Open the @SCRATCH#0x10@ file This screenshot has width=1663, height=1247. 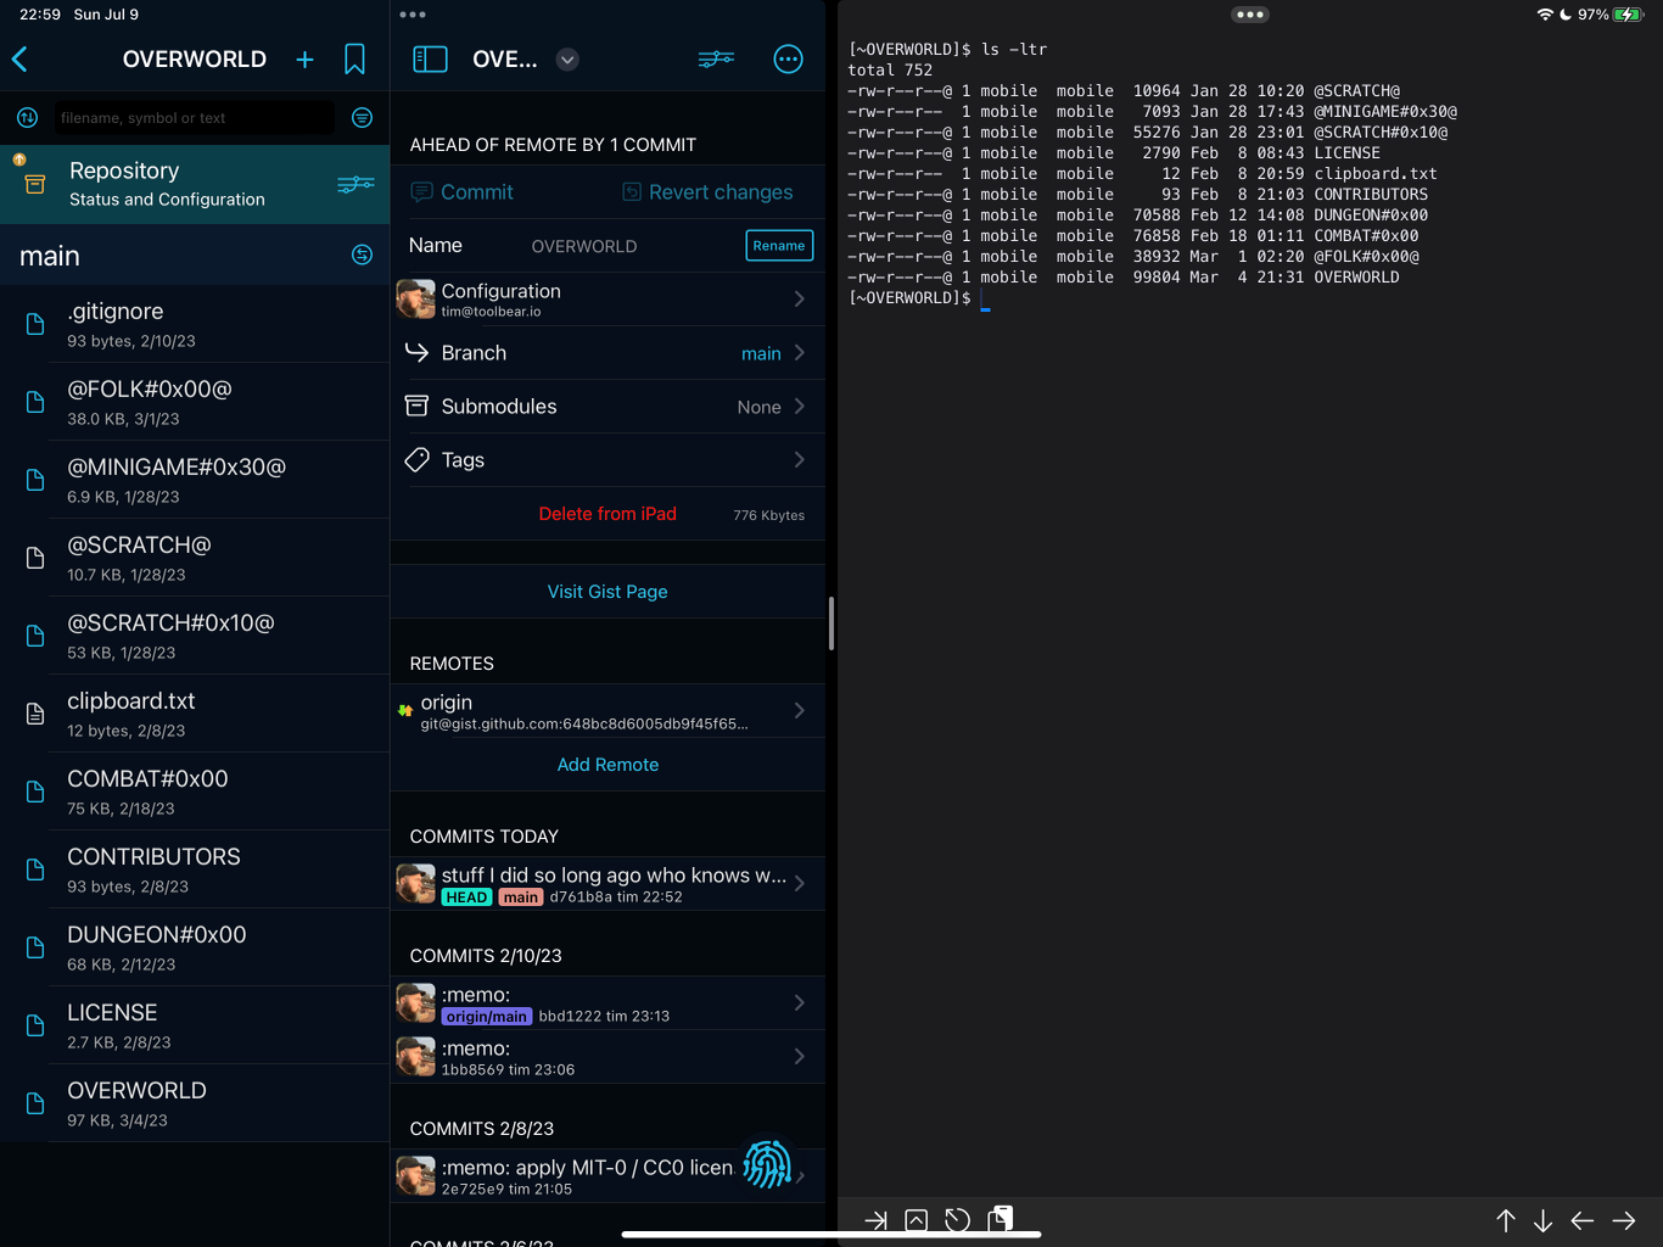[x=195, y=636]
